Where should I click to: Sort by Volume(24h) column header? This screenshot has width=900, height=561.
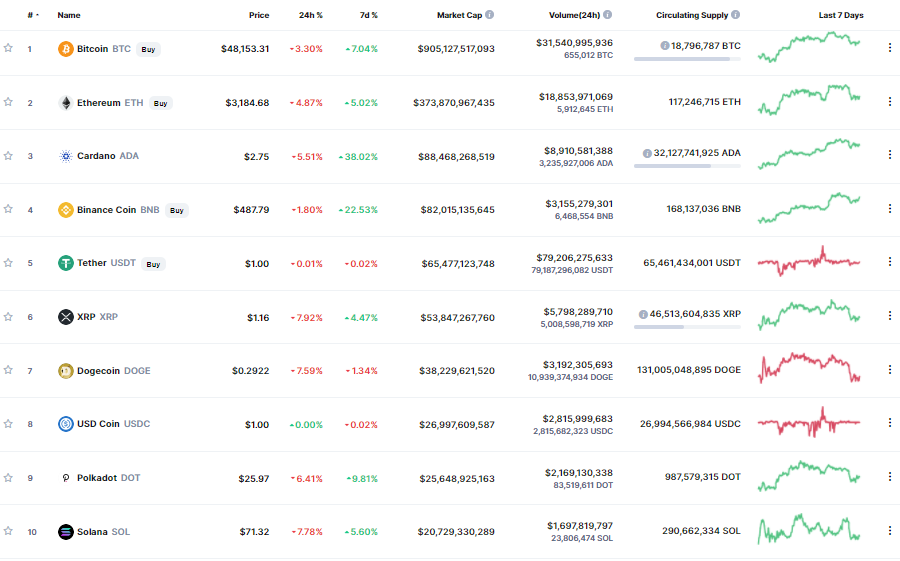click(x=574, y=15)
